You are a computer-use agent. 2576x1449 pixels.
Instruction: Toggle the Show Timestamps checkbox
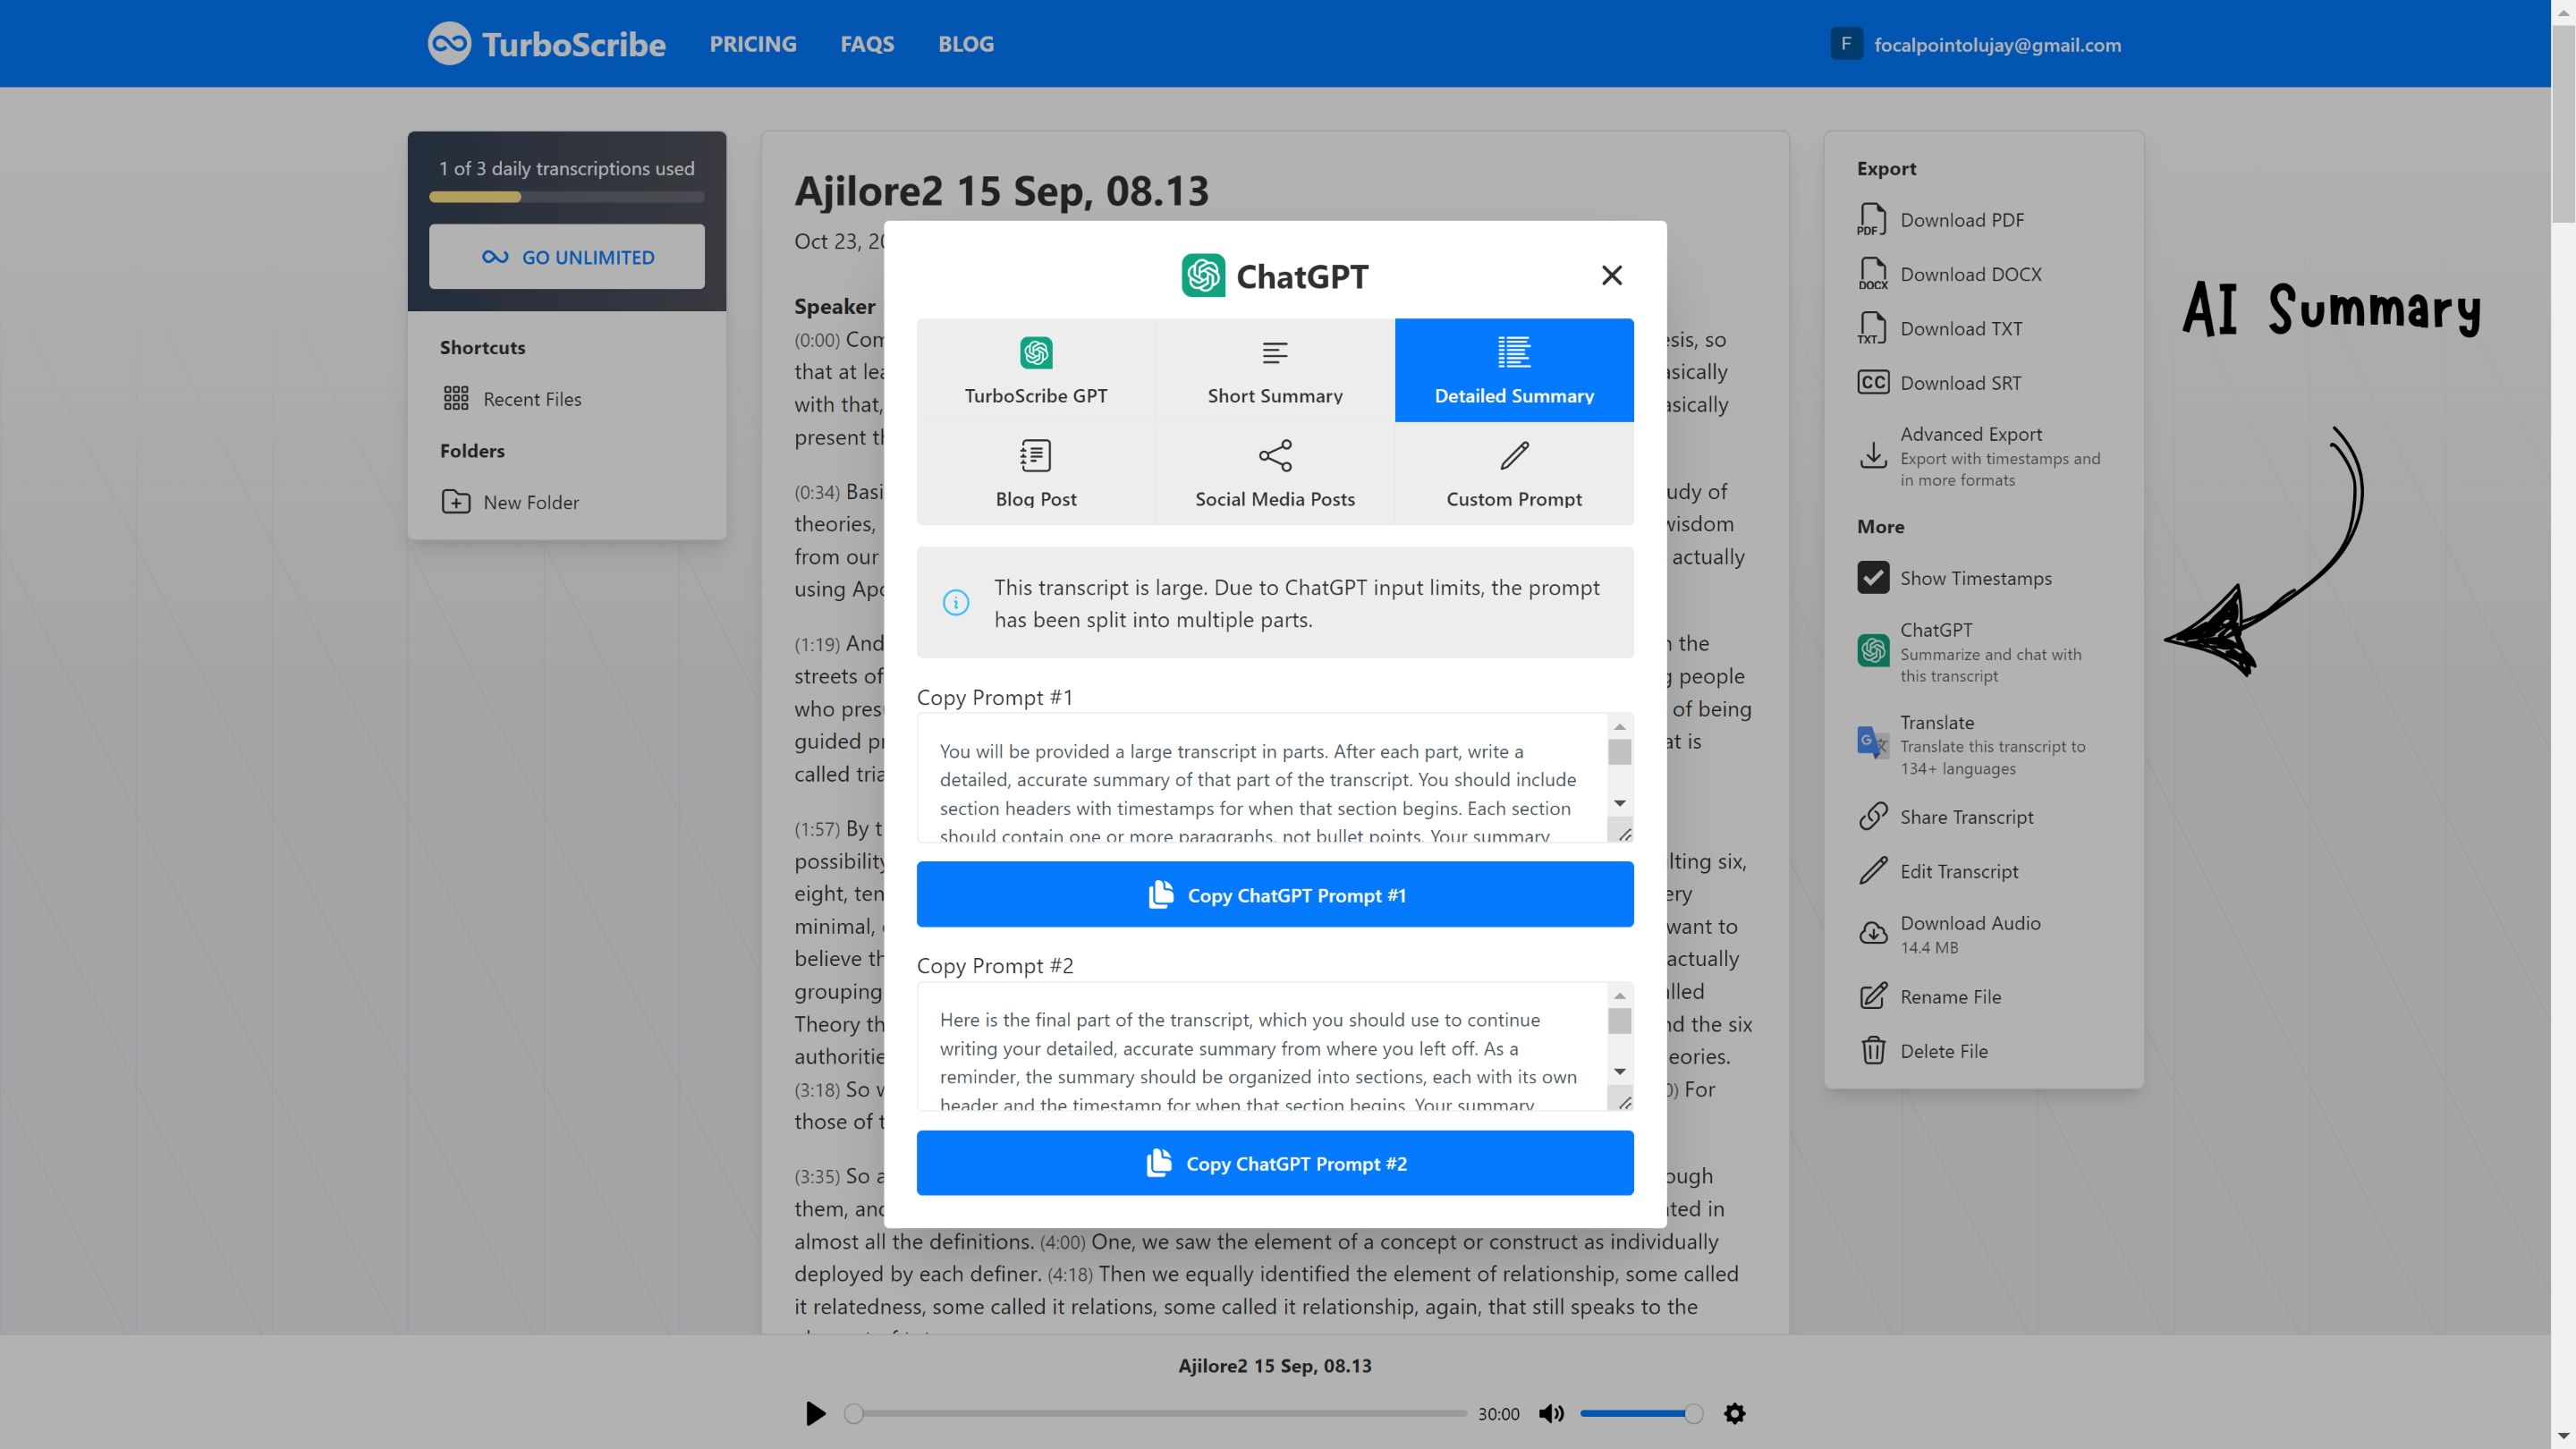click(x=1873, y=577)
